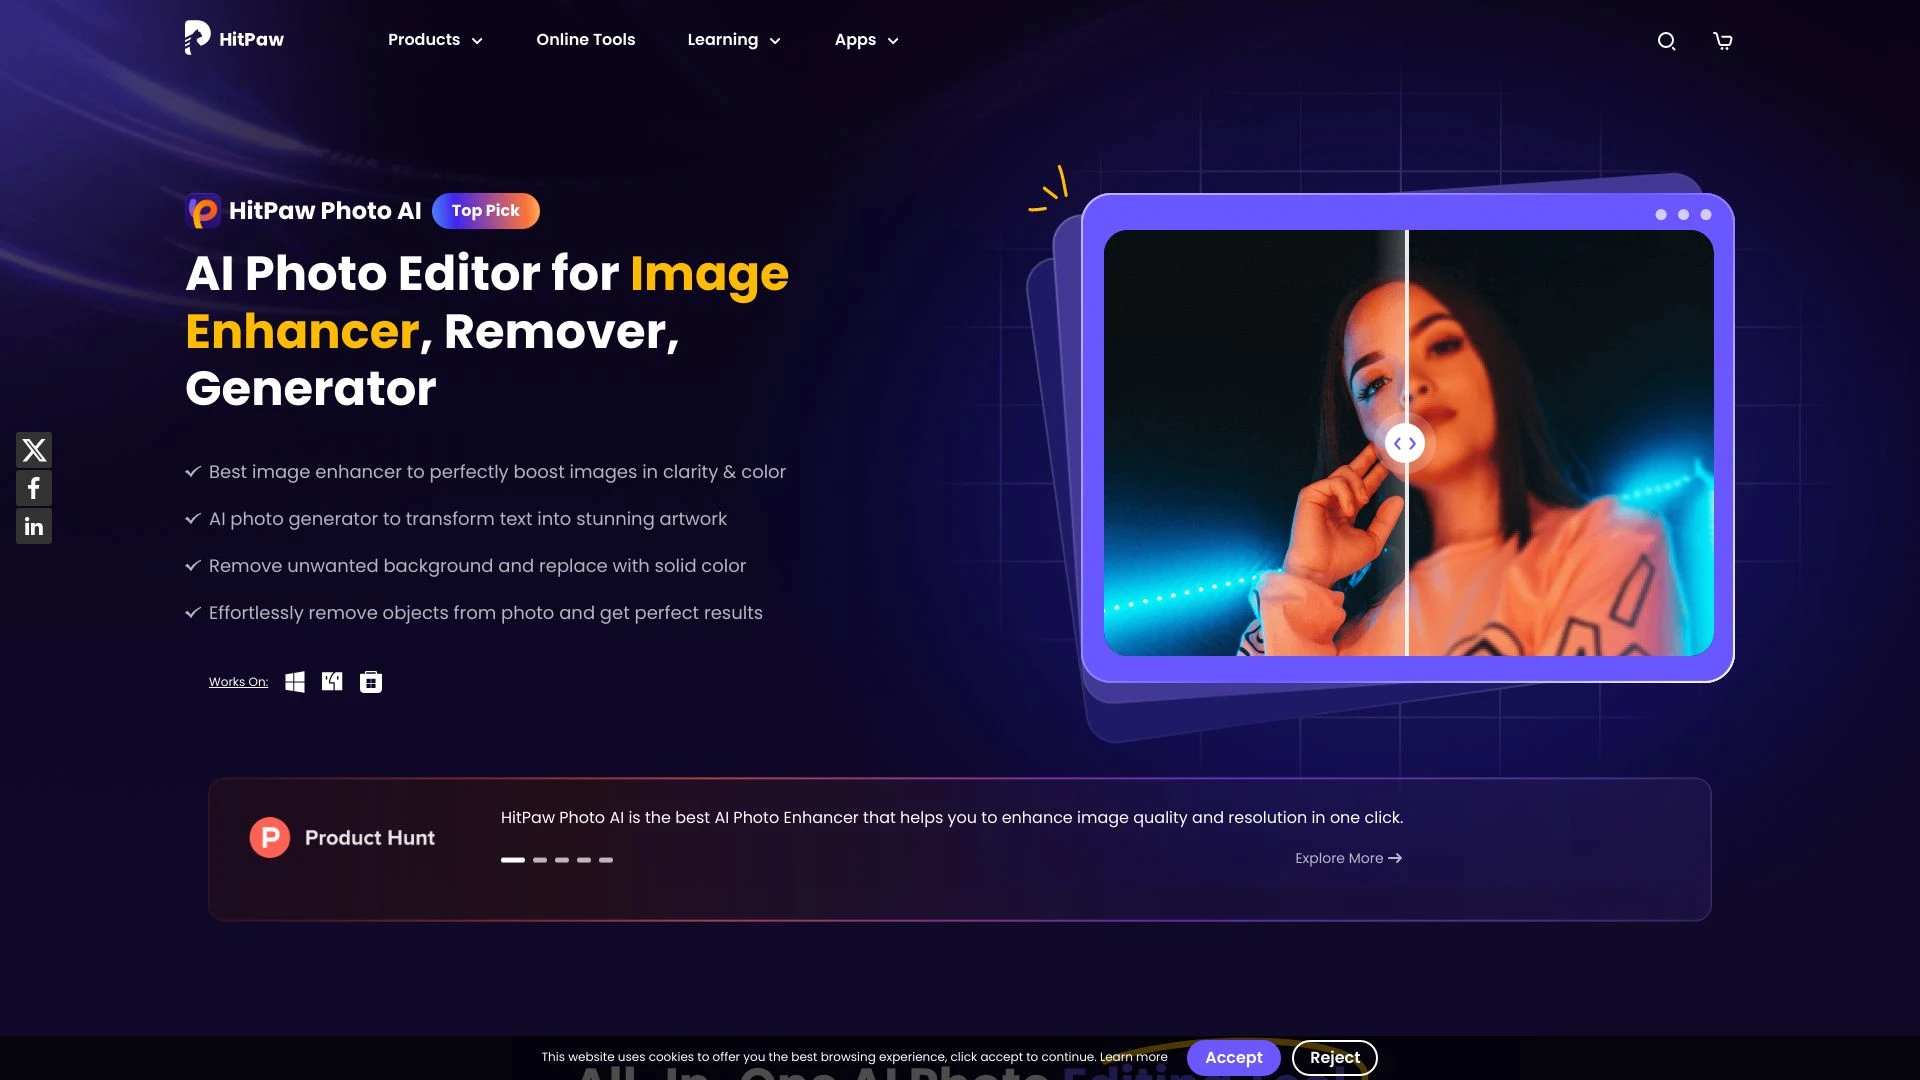Expand the Apps dropdown

[865, 40]
